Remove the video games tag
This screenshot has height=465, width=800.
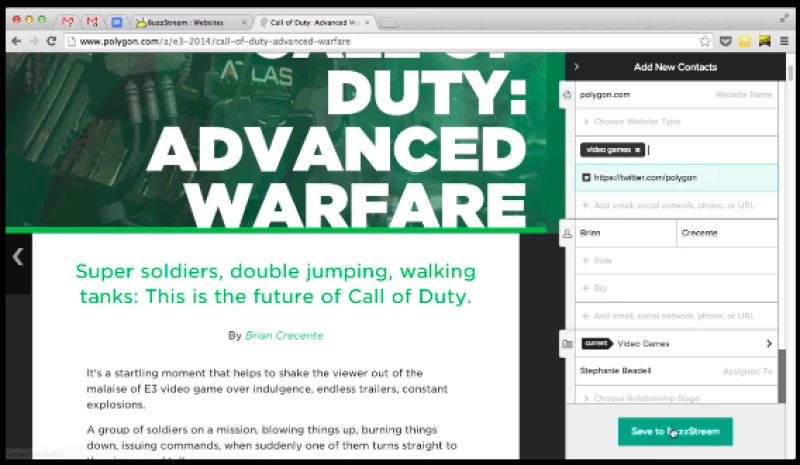pyautogui.click(x=638, y=150)
